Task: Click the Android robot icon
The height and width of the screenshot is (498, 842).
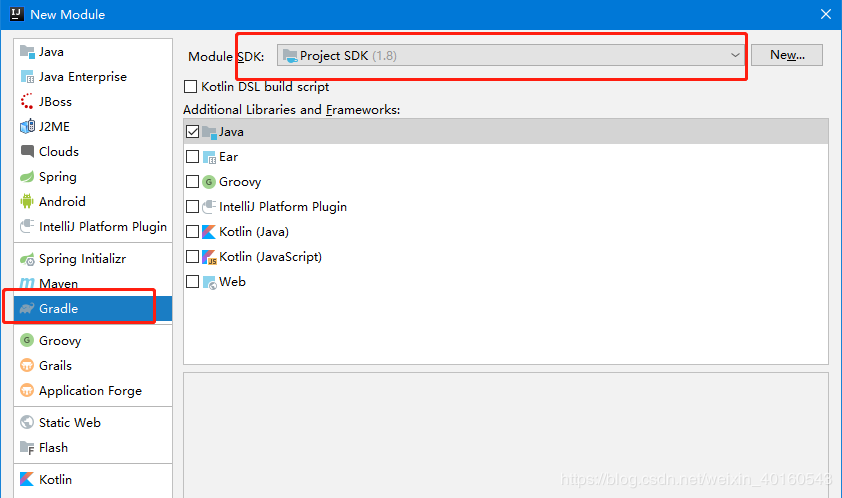Action: click(27, 201)
